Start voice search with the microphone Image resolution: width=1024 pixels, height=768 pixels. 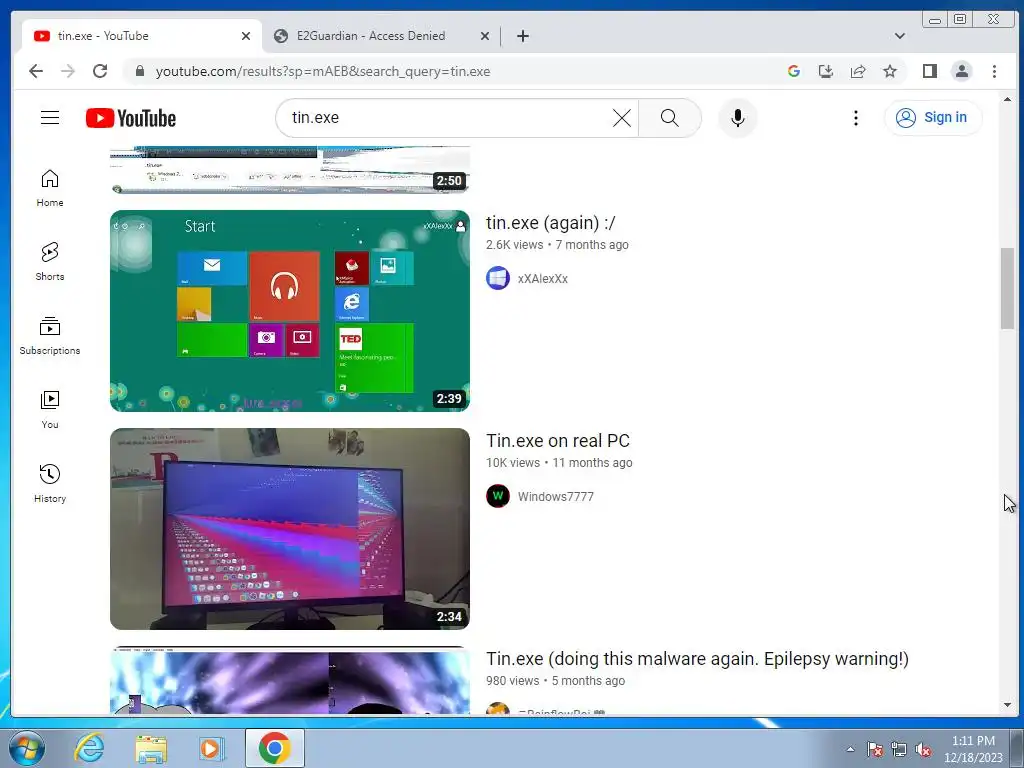738,118
